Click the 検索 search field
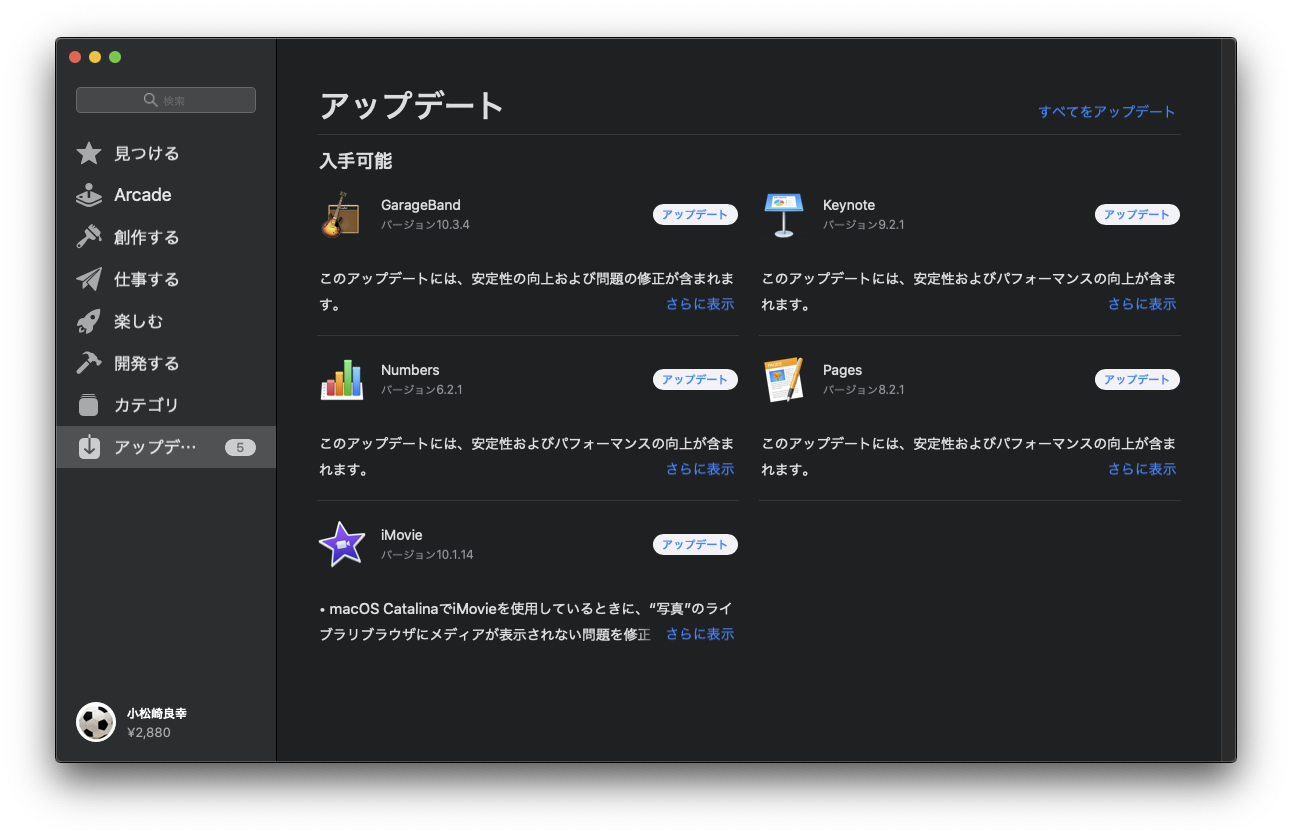 pos(166,100)
